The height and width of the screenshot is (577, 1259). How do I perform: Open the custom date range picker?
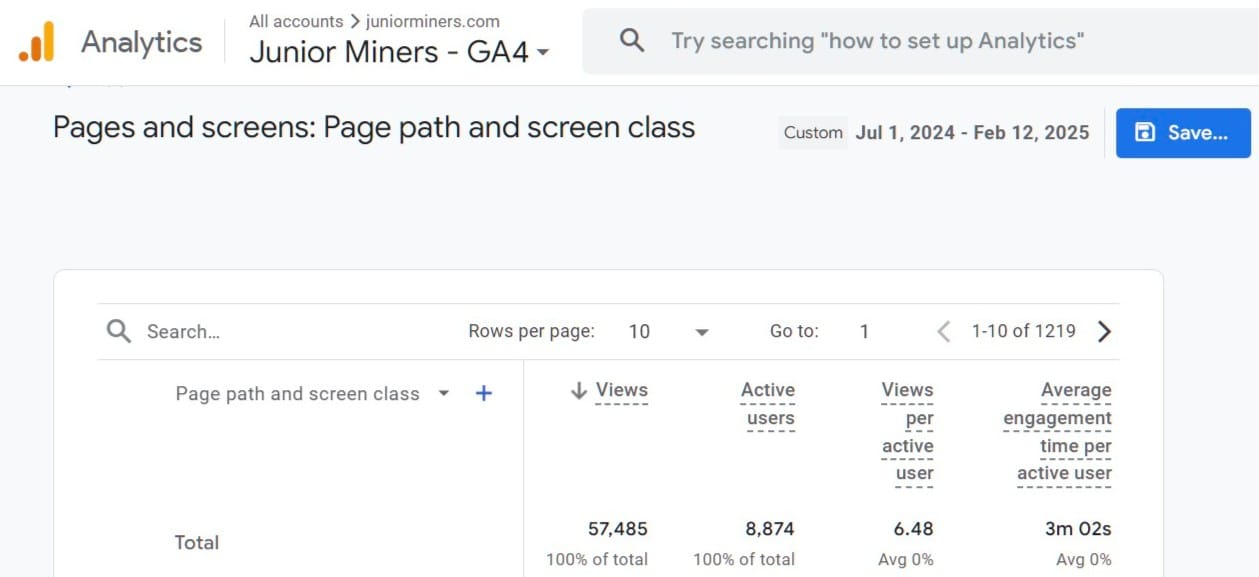pyautogui.click(x=971, y=133)
